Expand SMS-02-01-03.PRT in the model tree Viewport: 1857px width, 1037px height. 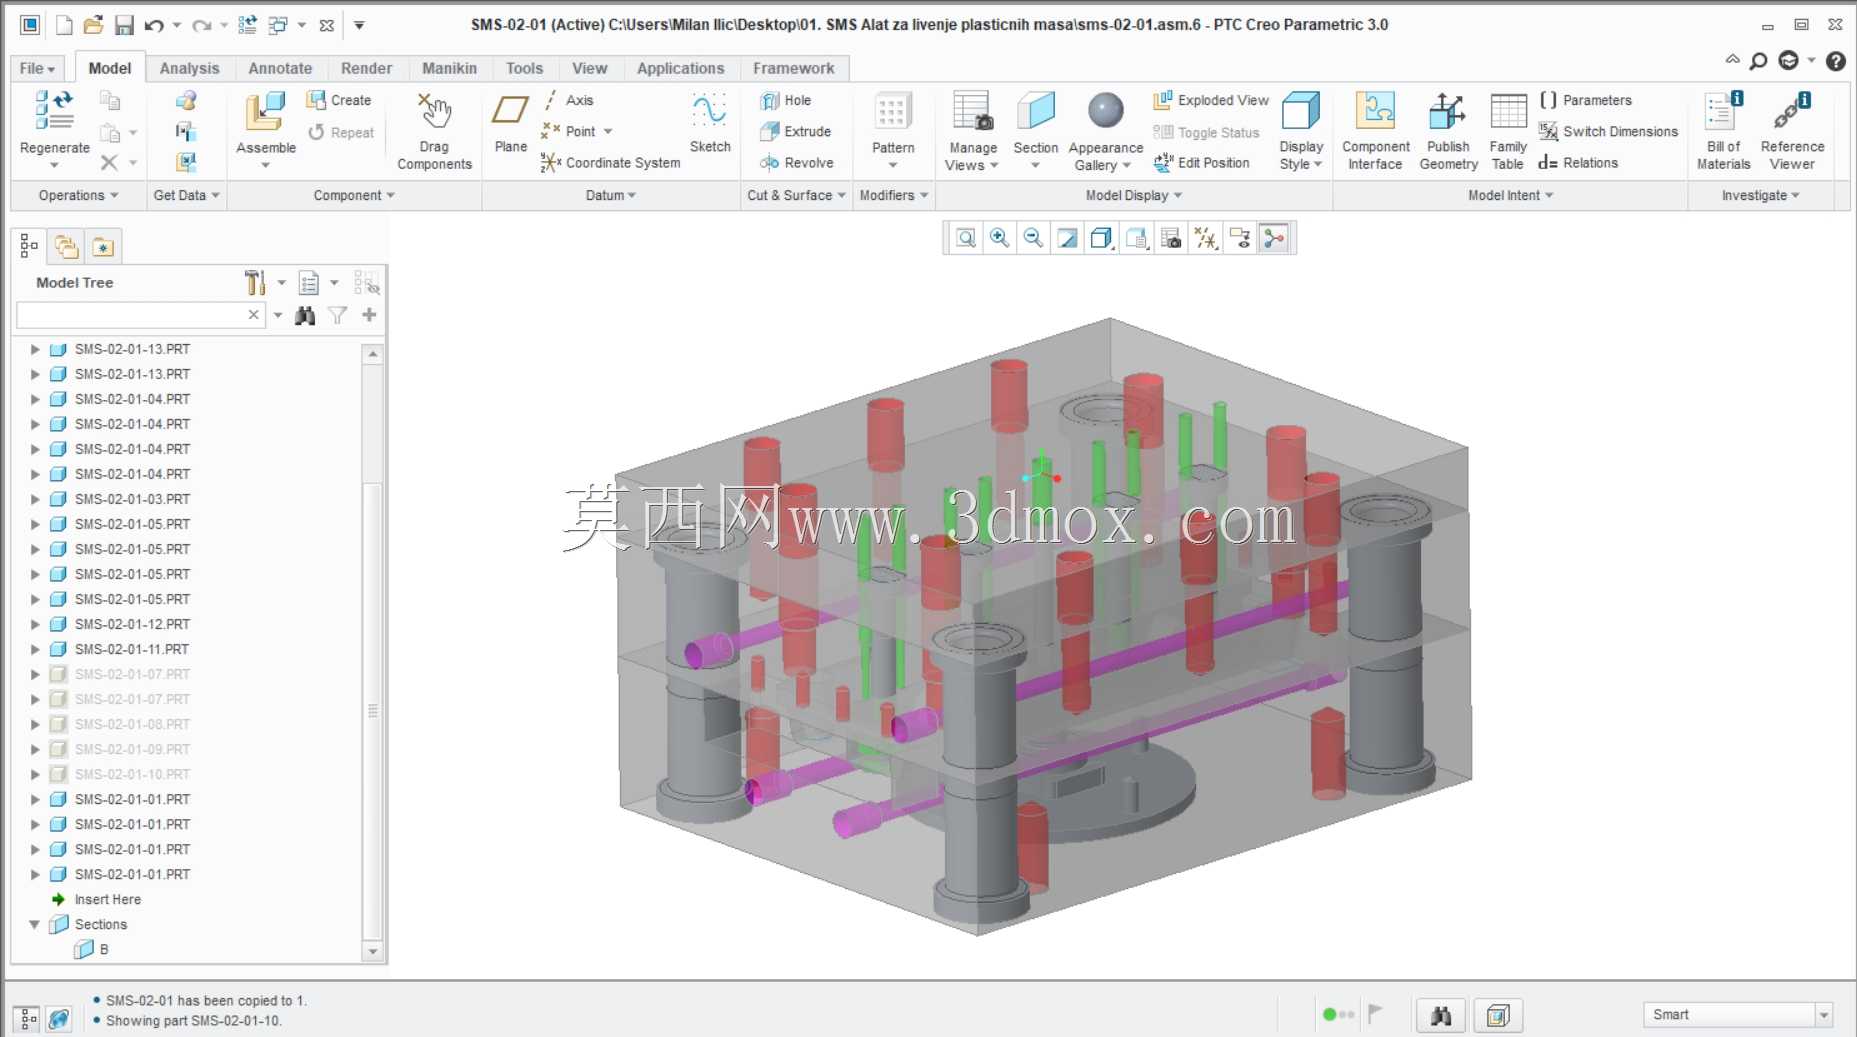(35, 499)
